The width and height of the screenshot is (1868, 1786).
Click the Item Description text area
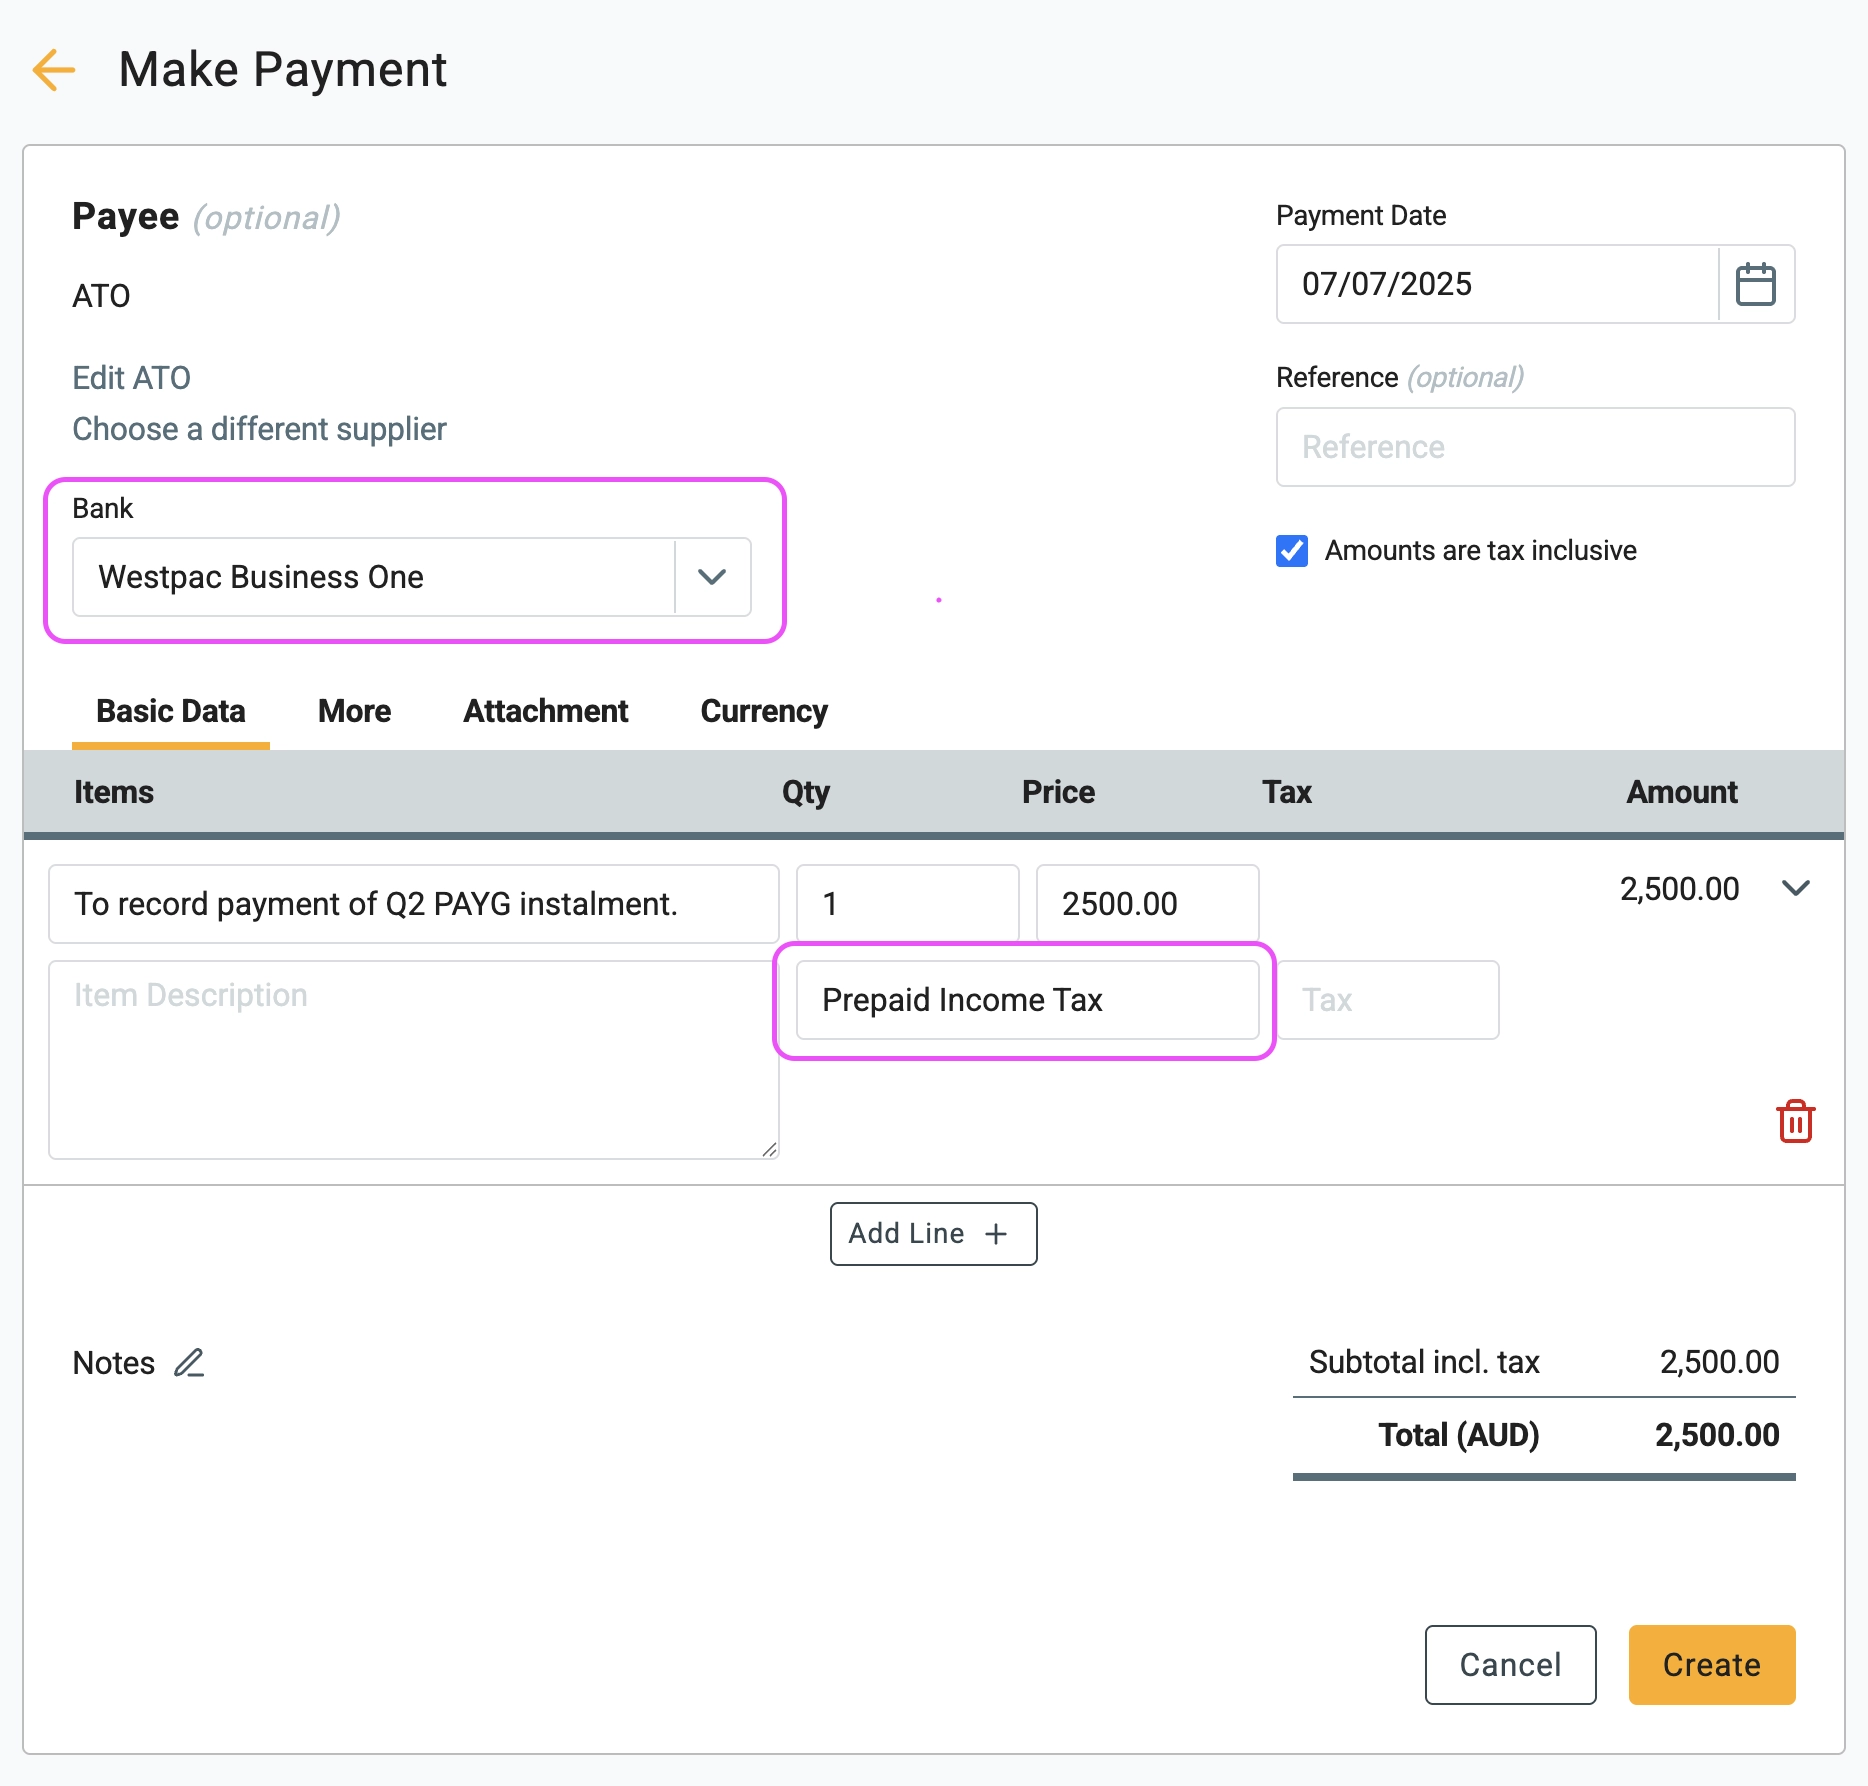click(x=413, y=1060)
